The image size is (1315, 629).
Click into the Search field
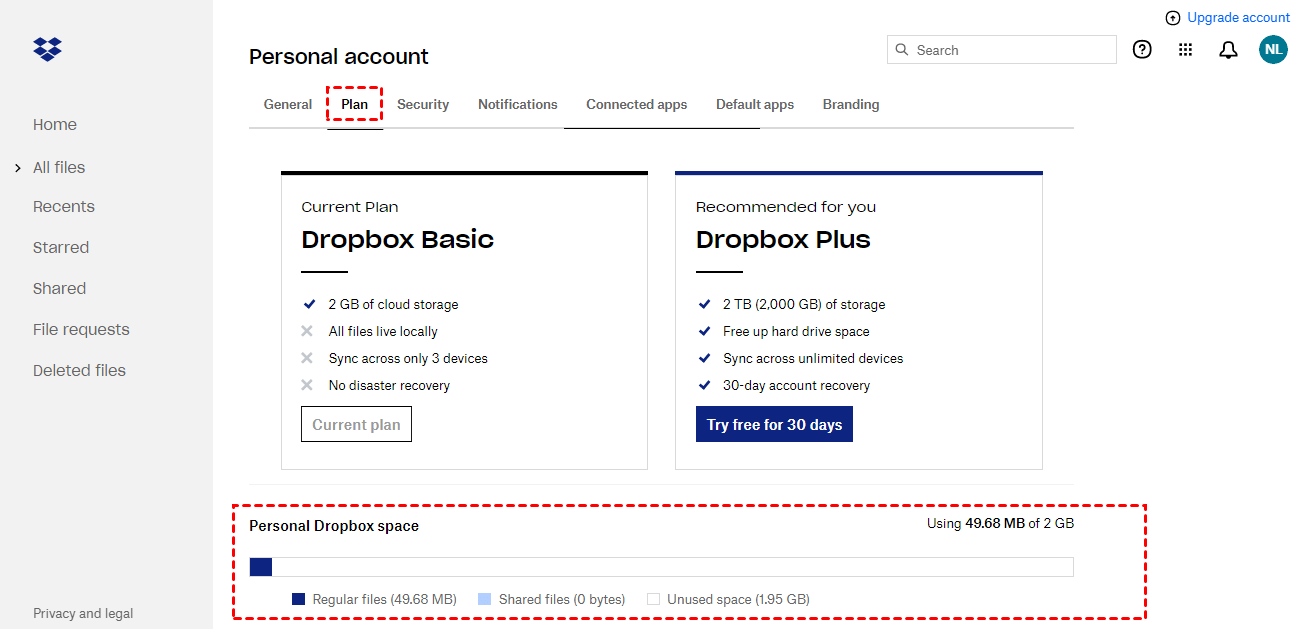click(x=1002, y=50)
